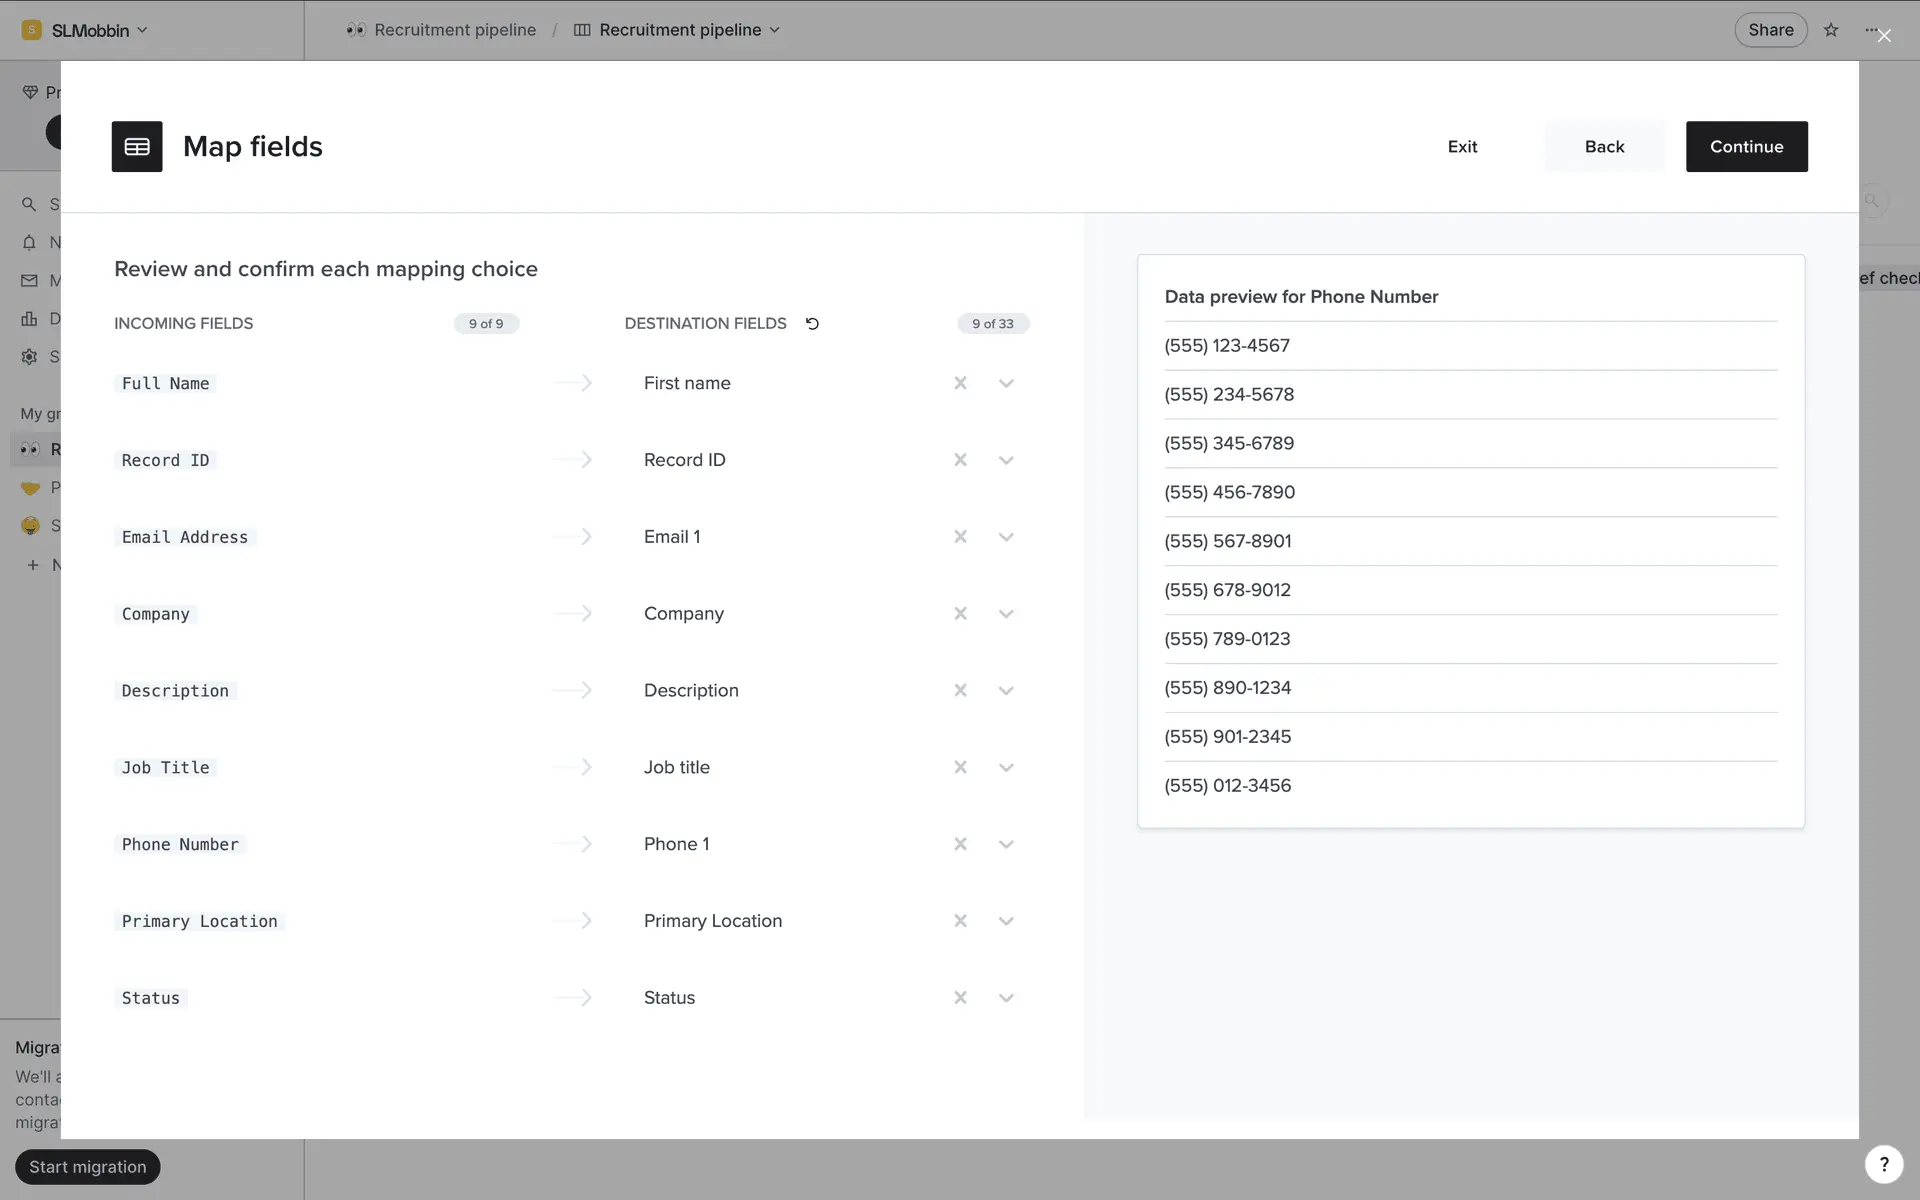
Task: Star this Recruitment pipeline page
Action: pos(1831,30)
